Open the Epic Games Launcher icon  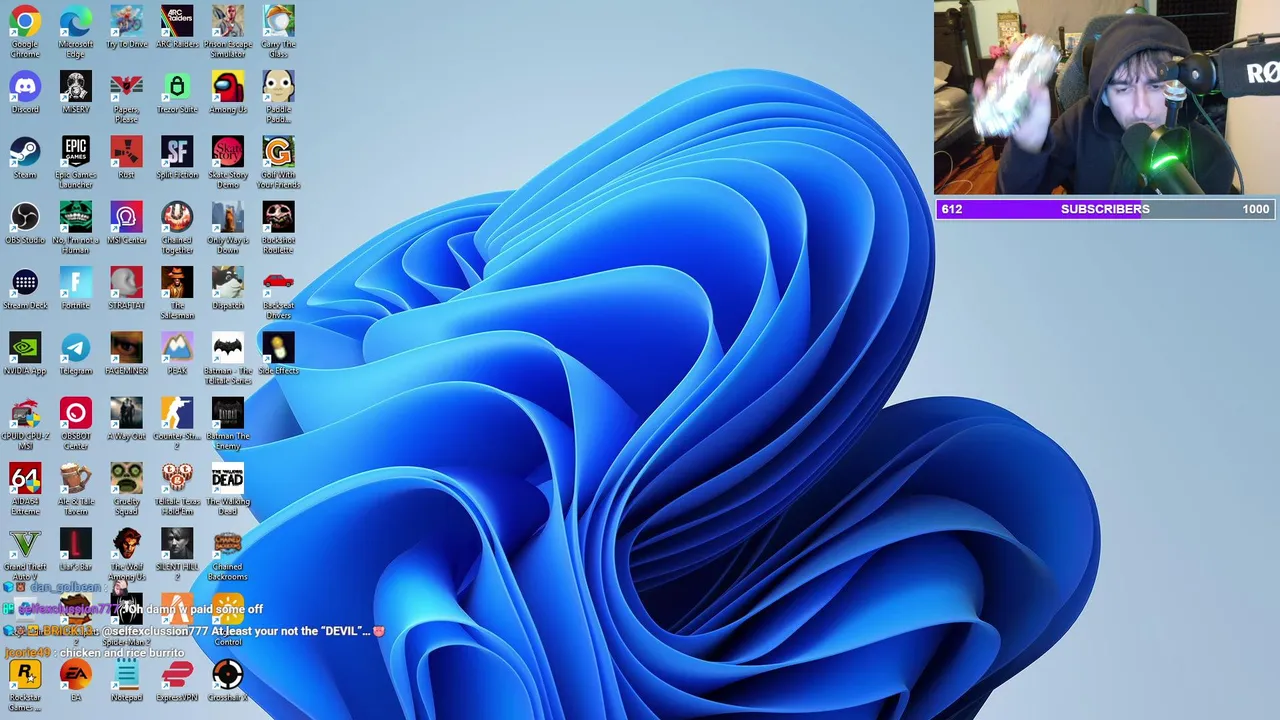tap(76, 162)
